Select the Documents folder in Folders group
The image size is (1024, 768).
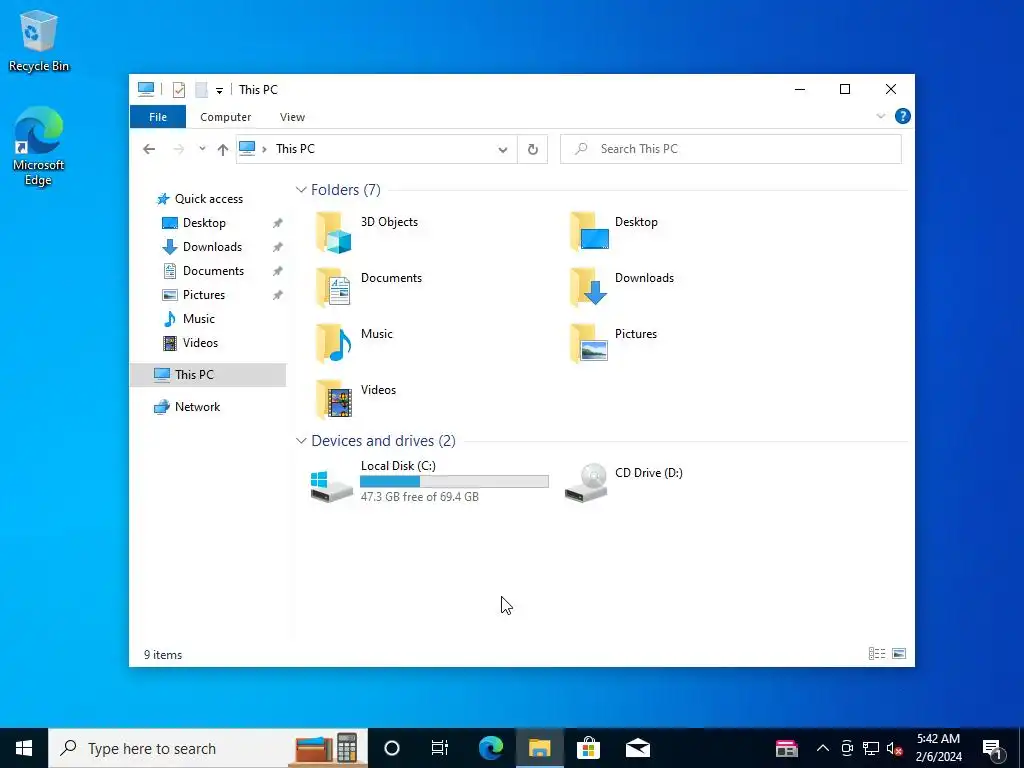point(369,287)
